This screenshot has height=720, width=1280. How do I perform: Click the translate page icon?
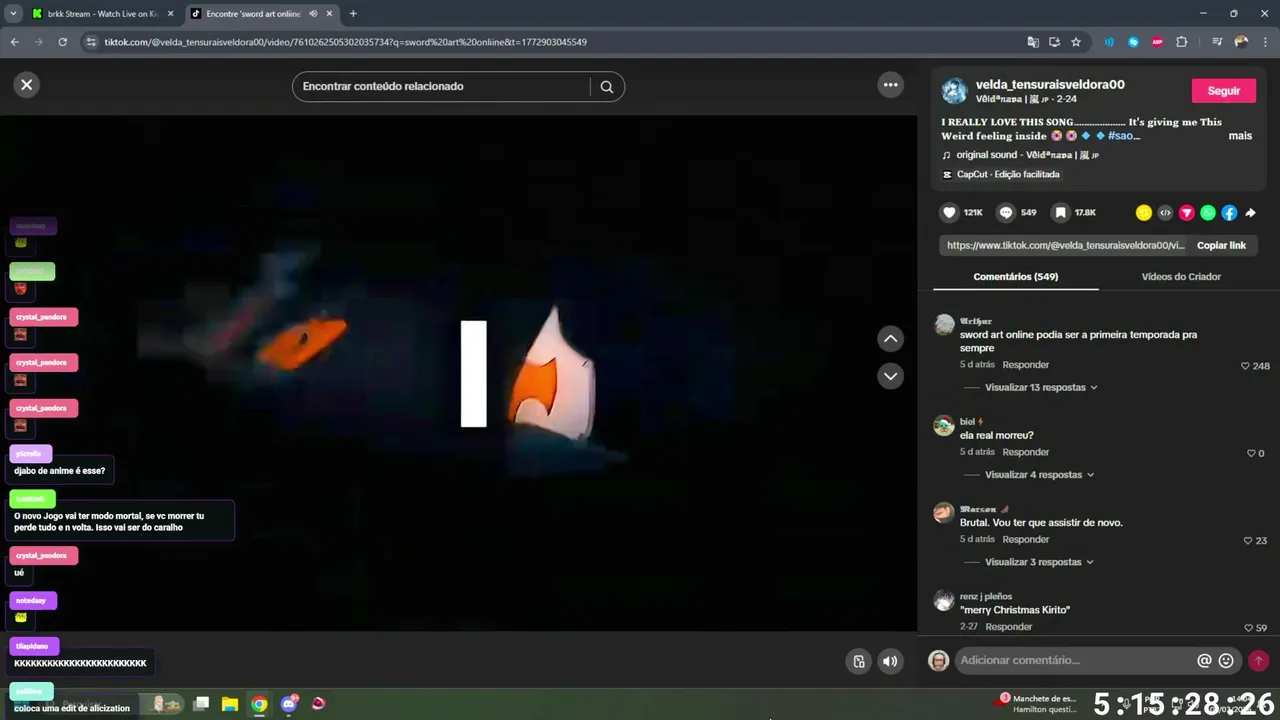tap(1033, 42)
